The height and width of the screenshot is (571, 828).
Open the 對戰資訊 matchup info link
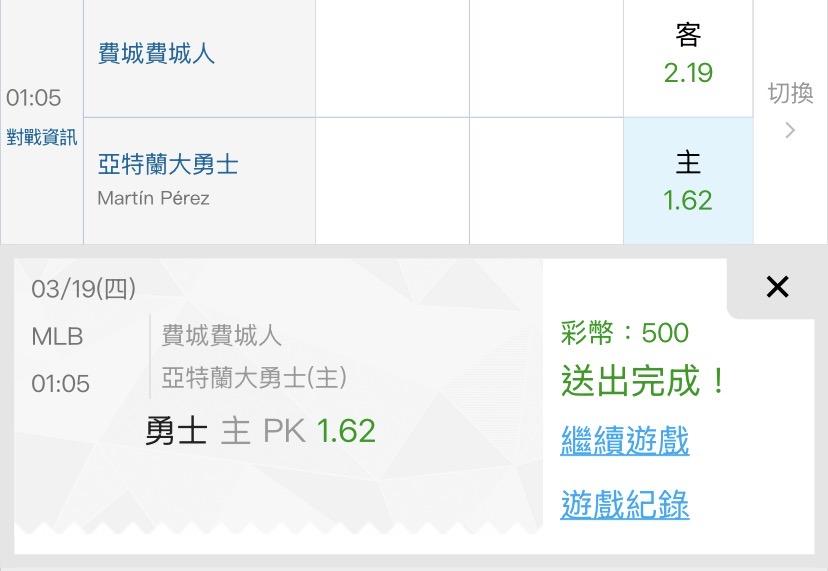point(42,138)
